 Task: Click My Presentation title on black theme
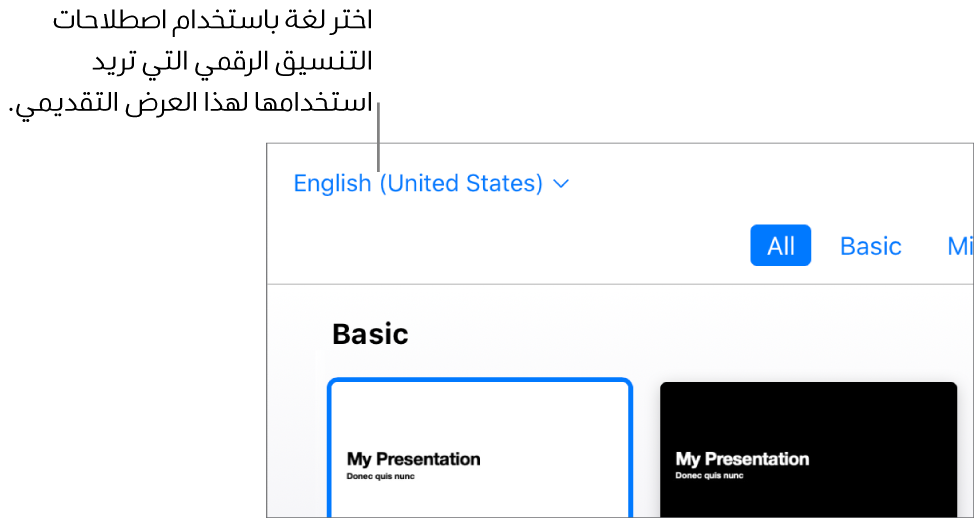742,459
